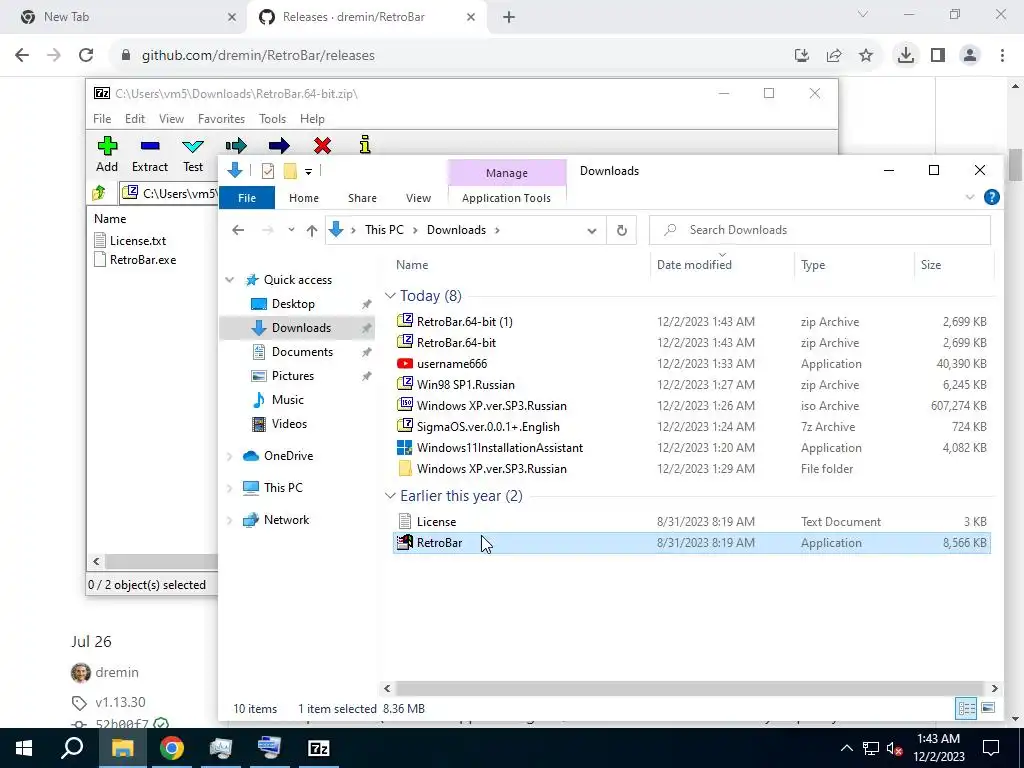This screenshot has width=1024, height=768.
Task: Bookmark this page star icon
Action: point(866,56)
